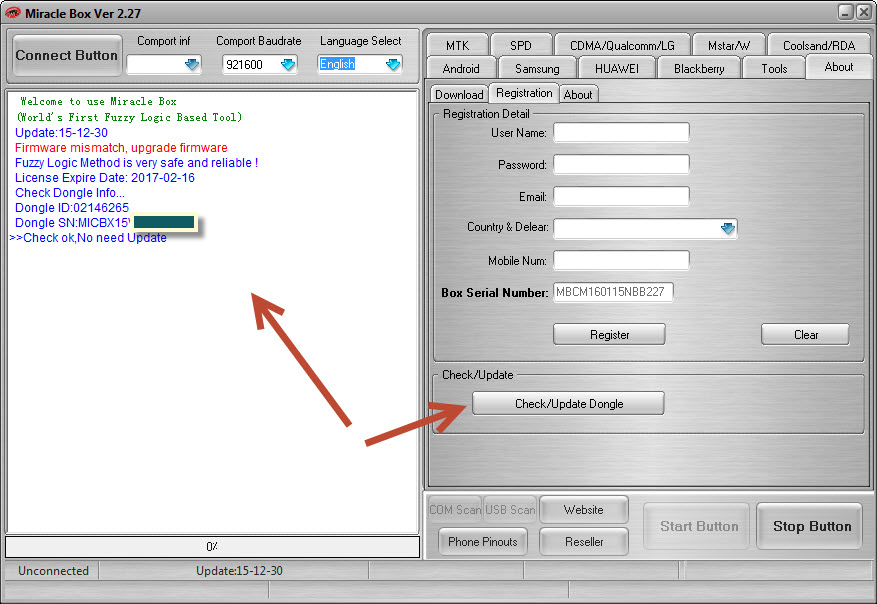Open the Comport inf dropdown arrow
The image size is (877, 604).
(x=192, y=64)
